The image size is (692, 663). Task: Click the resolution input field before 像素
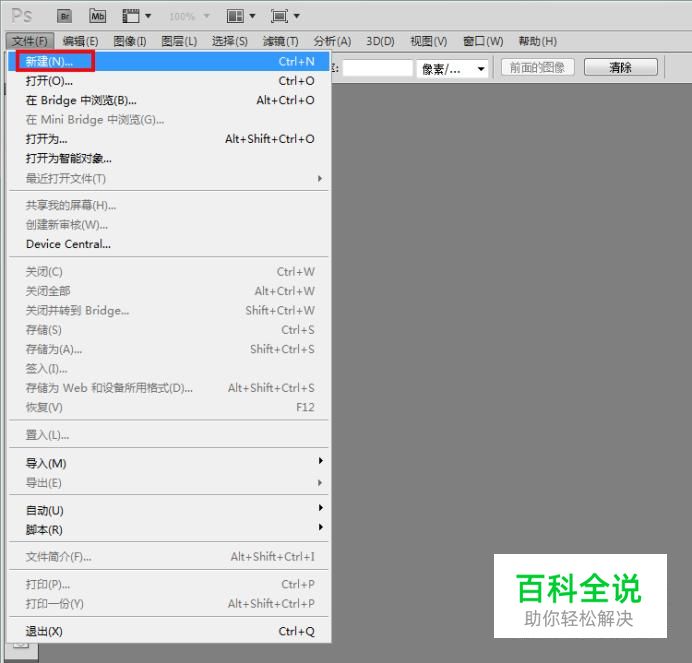coord(378,68)
